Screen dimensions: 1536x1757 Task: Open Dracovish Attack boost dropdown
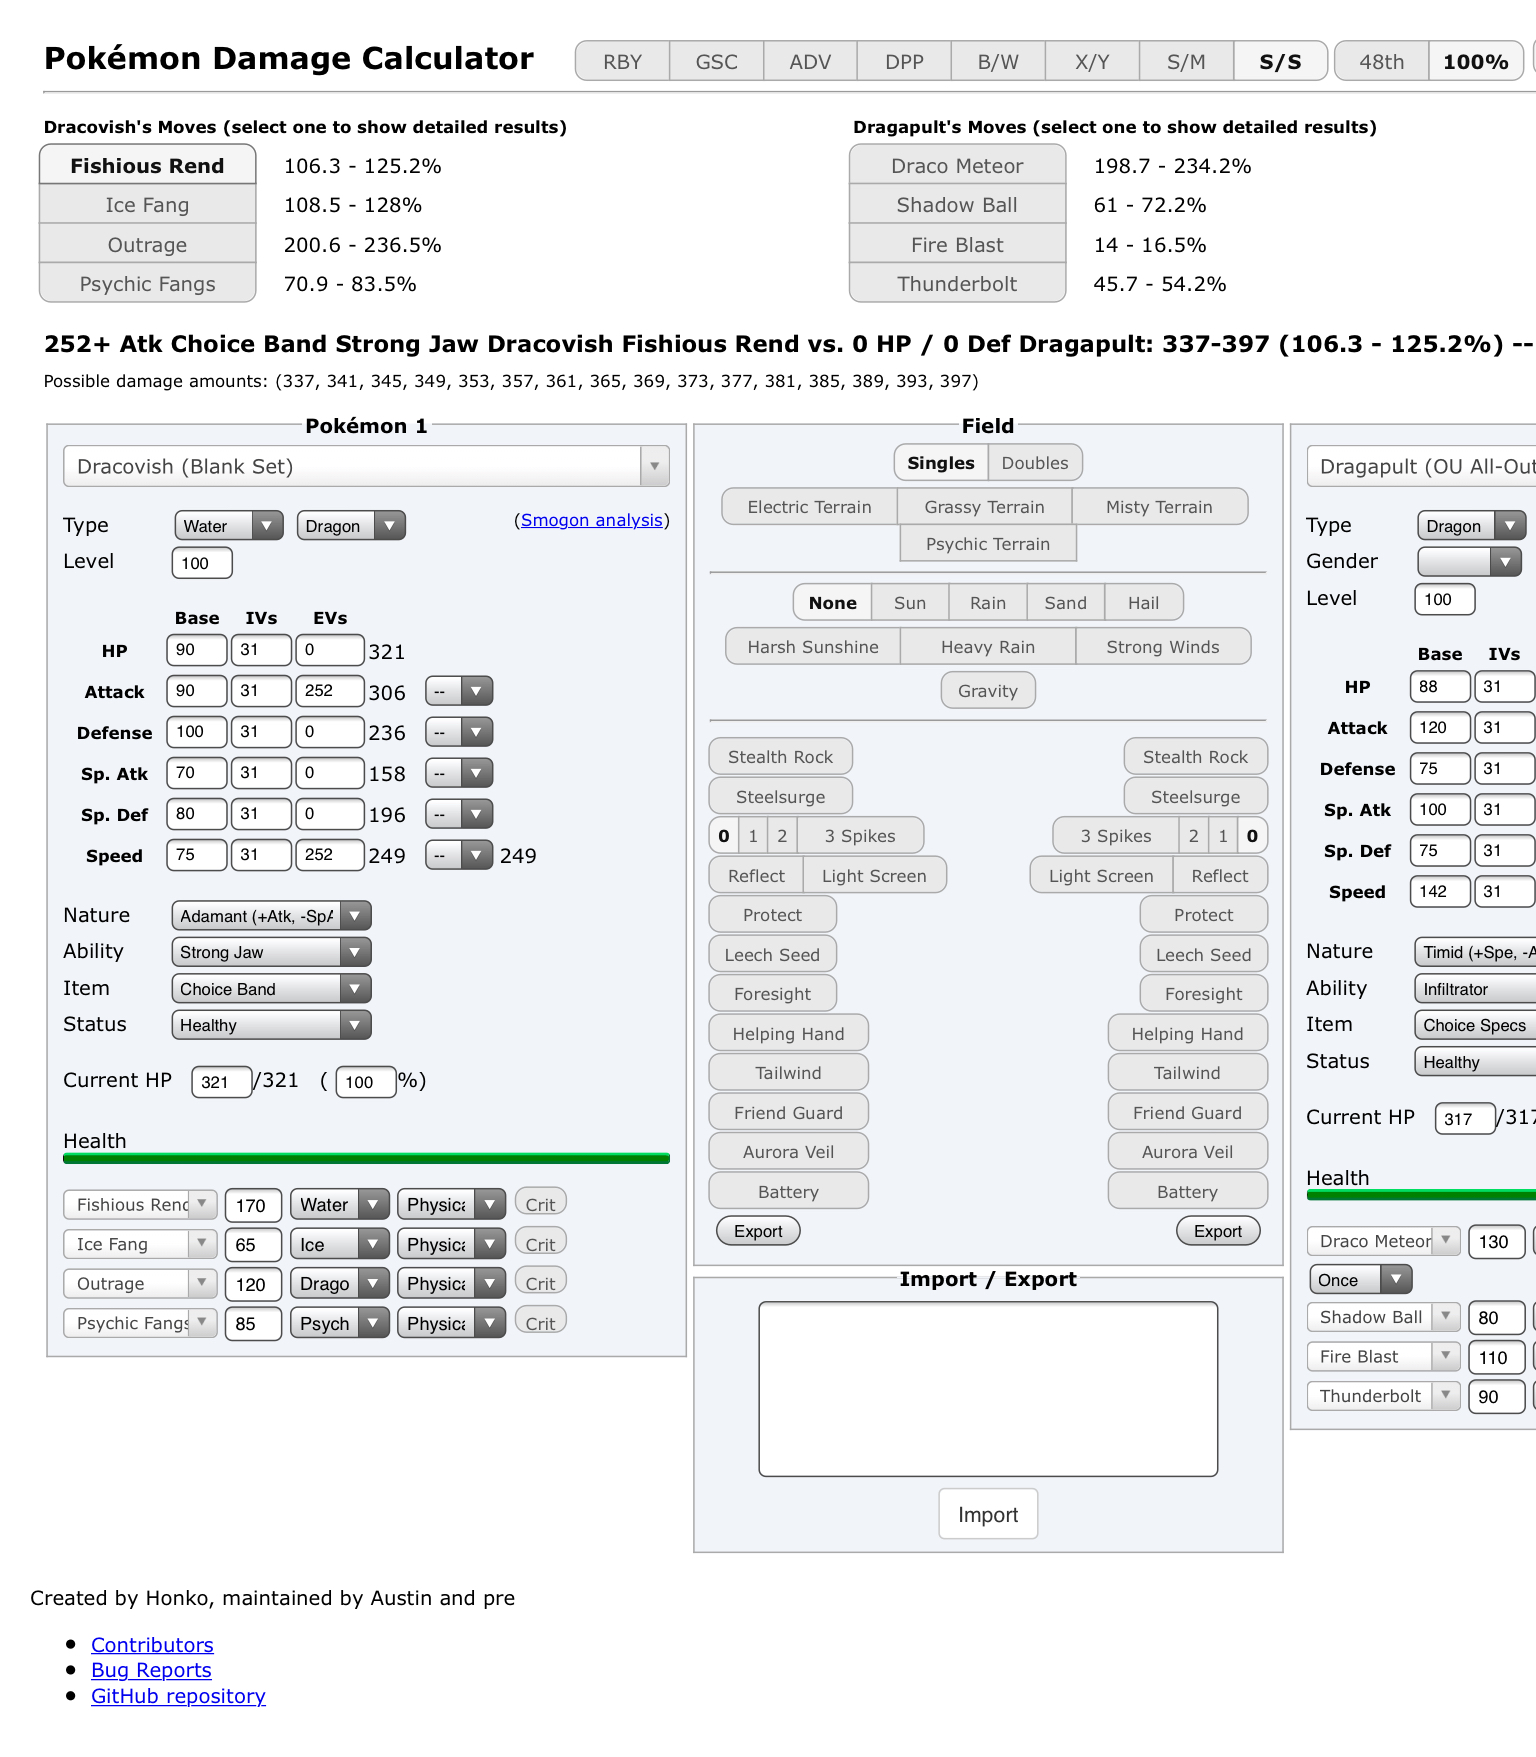click(x=459, y=691)
